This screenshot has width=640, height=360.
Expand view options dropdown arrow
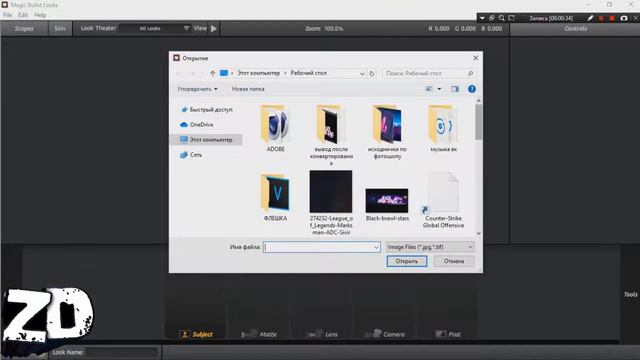click(x=439, y=89)
